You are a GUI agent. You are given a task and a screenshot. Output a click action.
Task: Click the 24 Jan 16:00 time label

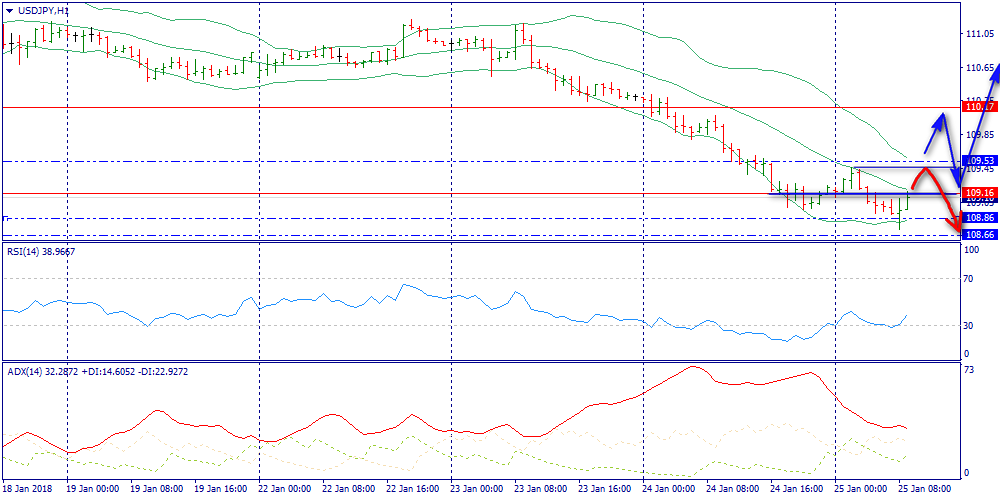tap(795, 489)
